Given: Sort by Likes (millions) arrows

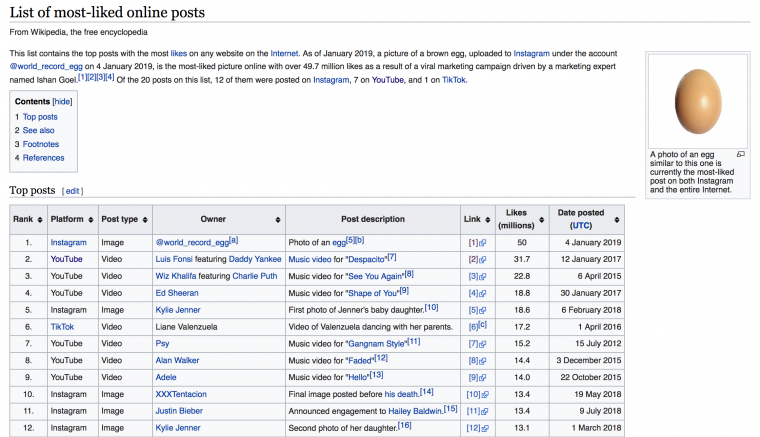Looking at the screenshot, I should [x=541, y=219].
